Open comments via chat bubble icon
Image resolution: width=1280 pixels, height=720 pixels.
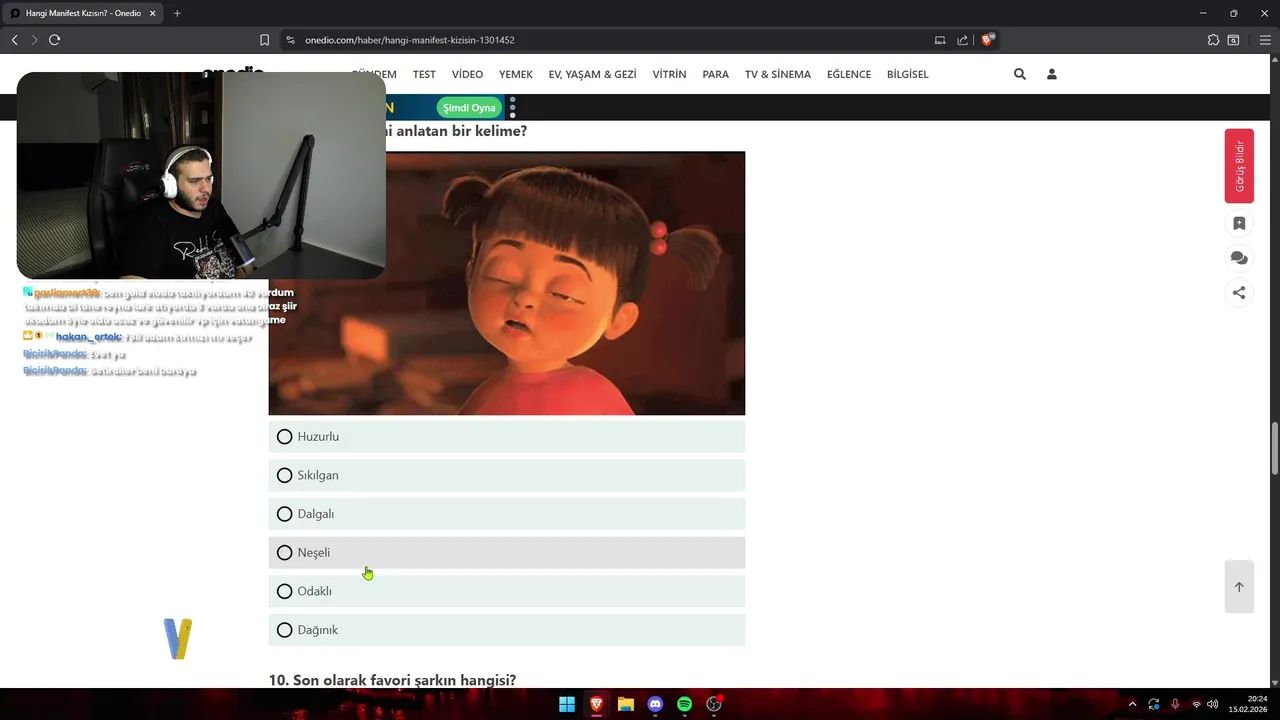coord(1239,258)
